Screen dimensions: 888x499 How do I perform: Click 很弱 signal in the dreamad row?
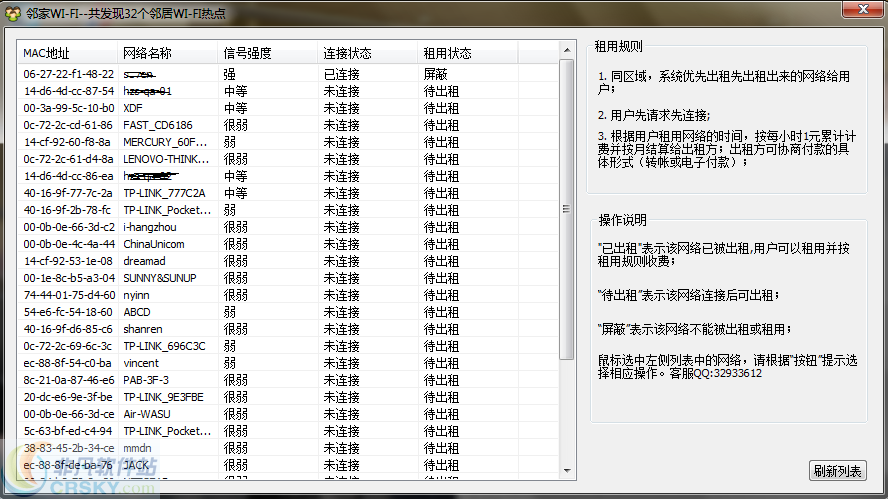click(236, 261)
